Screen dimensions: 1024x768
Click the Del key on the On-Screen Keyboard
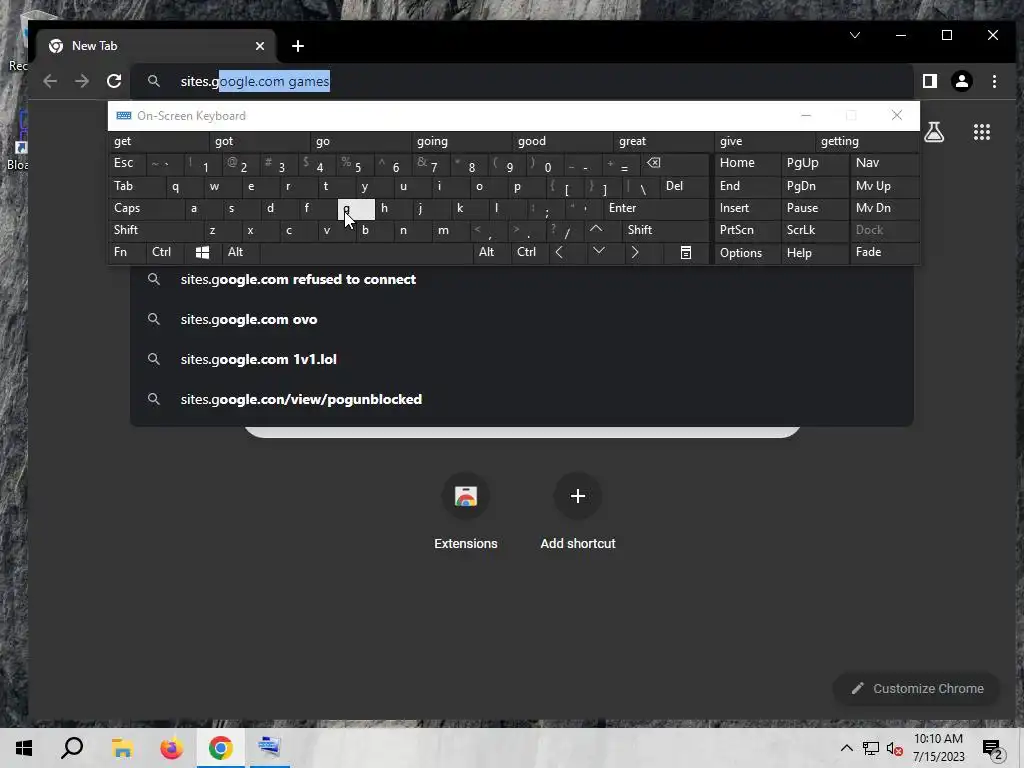684,186
